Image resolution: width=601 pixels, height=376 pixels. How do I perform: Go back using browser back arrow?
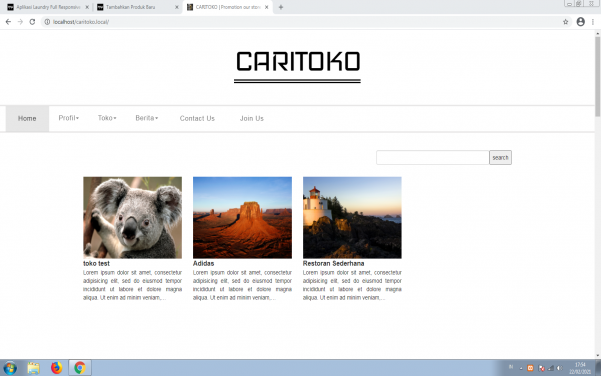click(x=8, y=22)
